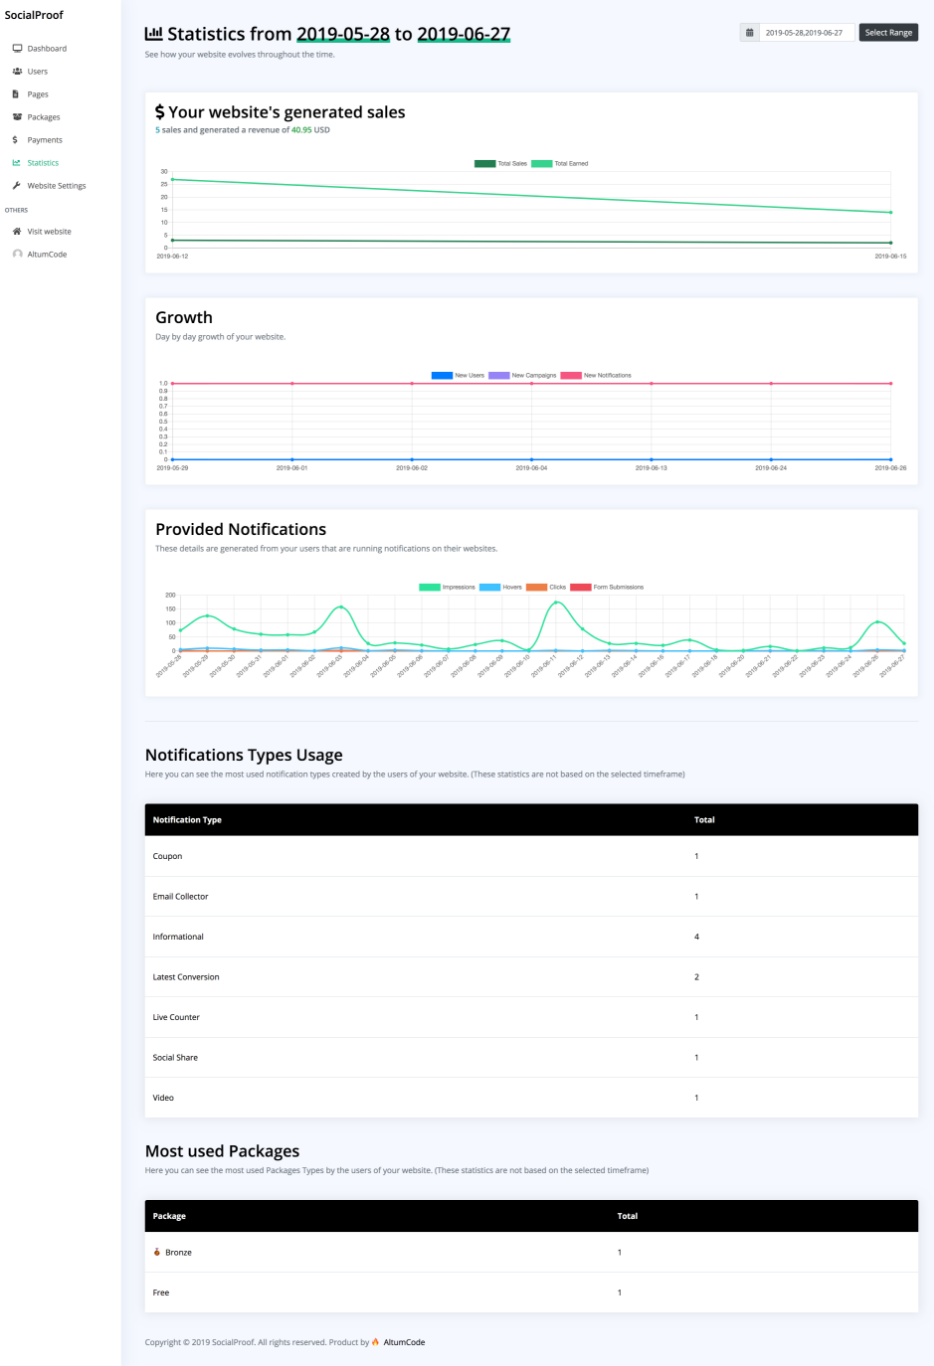Follow the AltumCode footer link

click(x=404, y=1342)
